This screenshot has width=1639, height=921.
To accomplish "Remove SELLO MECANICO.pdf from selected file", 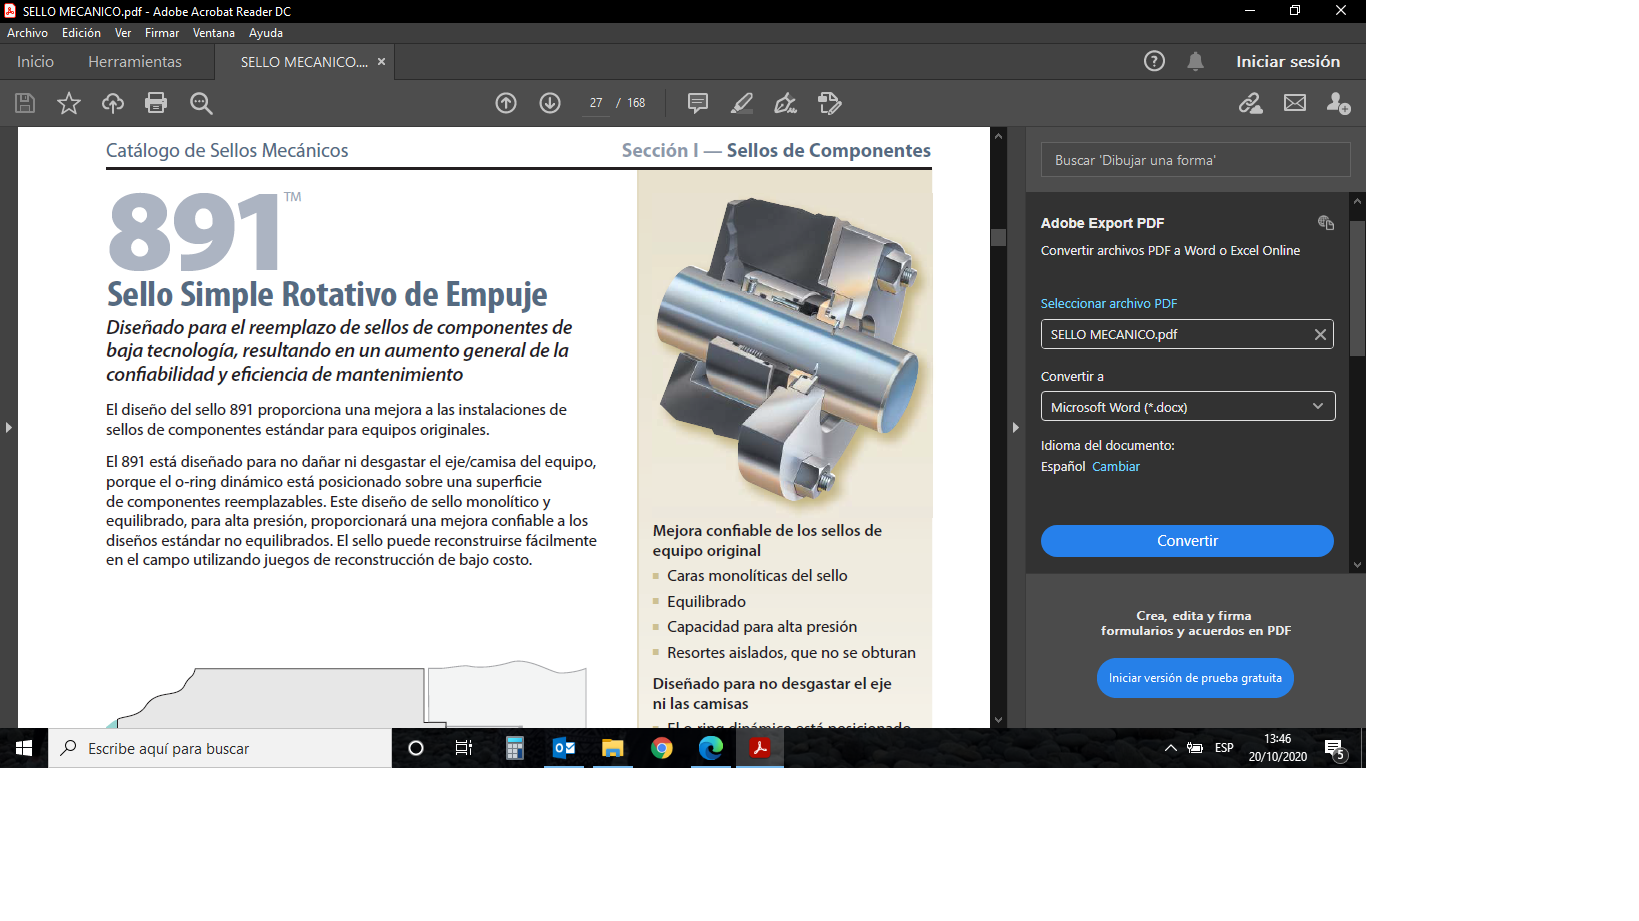I will [1320, 335].
